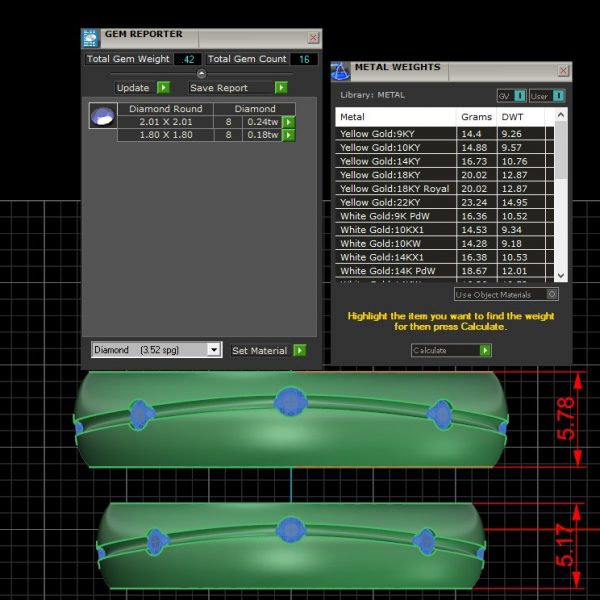Click center gemstone on lower ring
This screenshot has height=600, width=600.
tap(291, 530)
